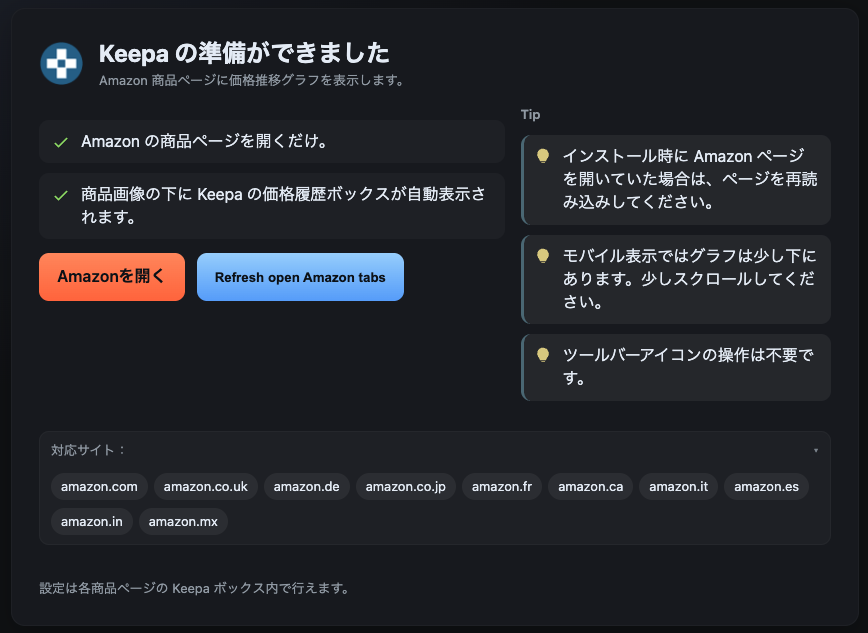Image resolution: width=868 pixels, height=633 pixels.
Task: Open the amazon.co.uk site chip
Action: (205, 487)
